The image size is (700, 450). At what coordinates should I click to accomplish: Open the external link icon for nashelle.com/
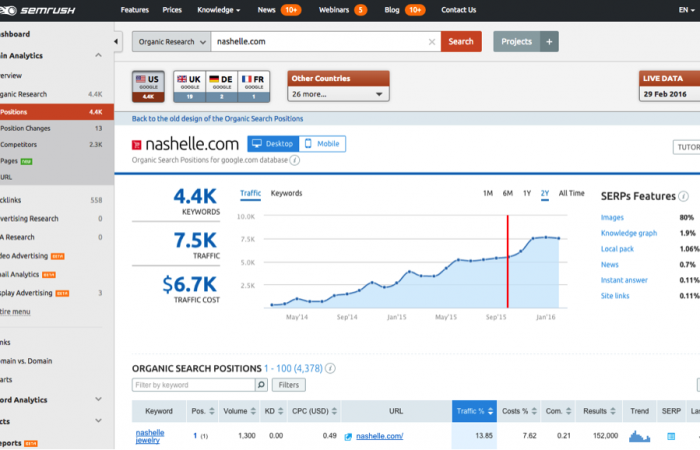pyautogui.click(x=349, y=436)
